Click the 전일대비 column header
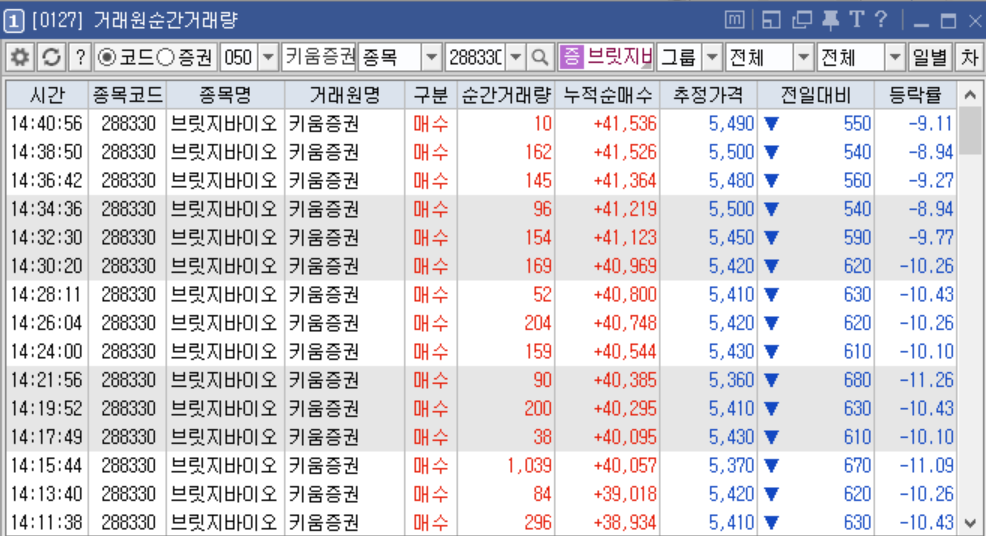Screen dimensions: 986x536 tap(816, 95)
